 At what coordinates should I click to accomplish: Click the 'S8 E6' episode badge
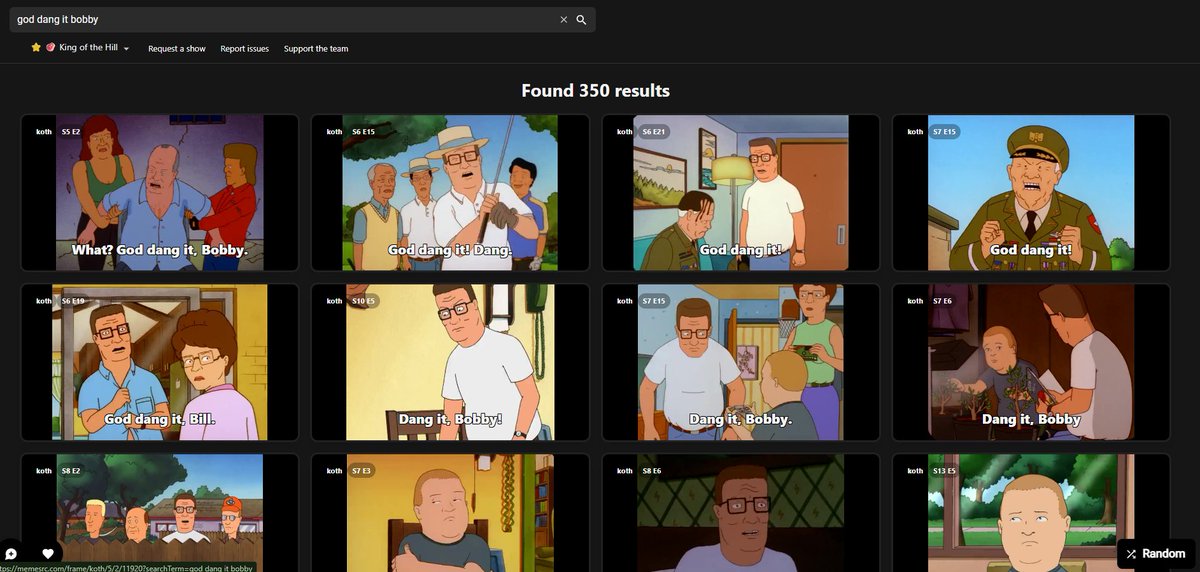point(652,471)
